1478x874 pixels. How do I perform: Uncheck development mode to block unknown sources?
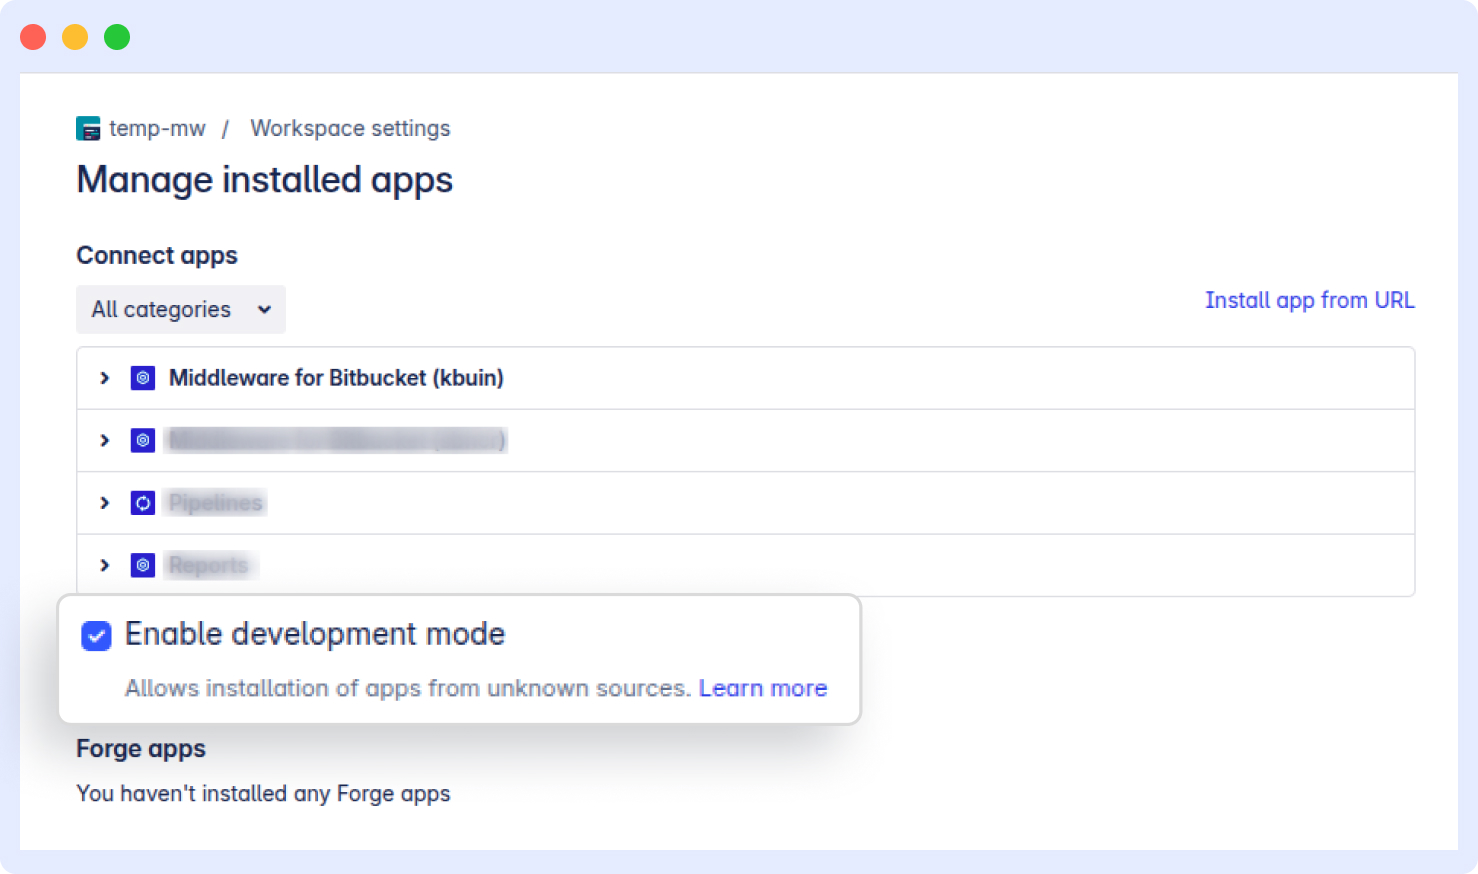pyautogui.click(x=95, y=636)
